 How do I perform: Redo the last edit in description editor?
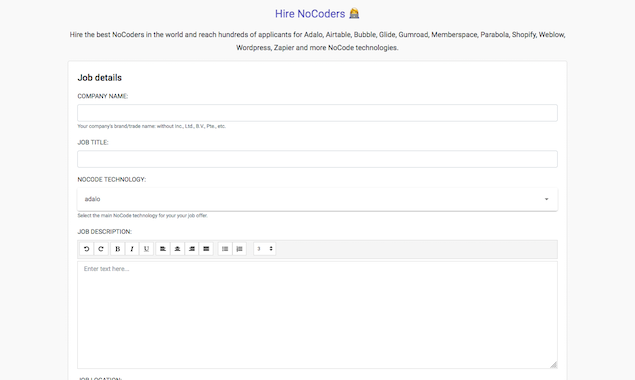click(x=101, y=249)
